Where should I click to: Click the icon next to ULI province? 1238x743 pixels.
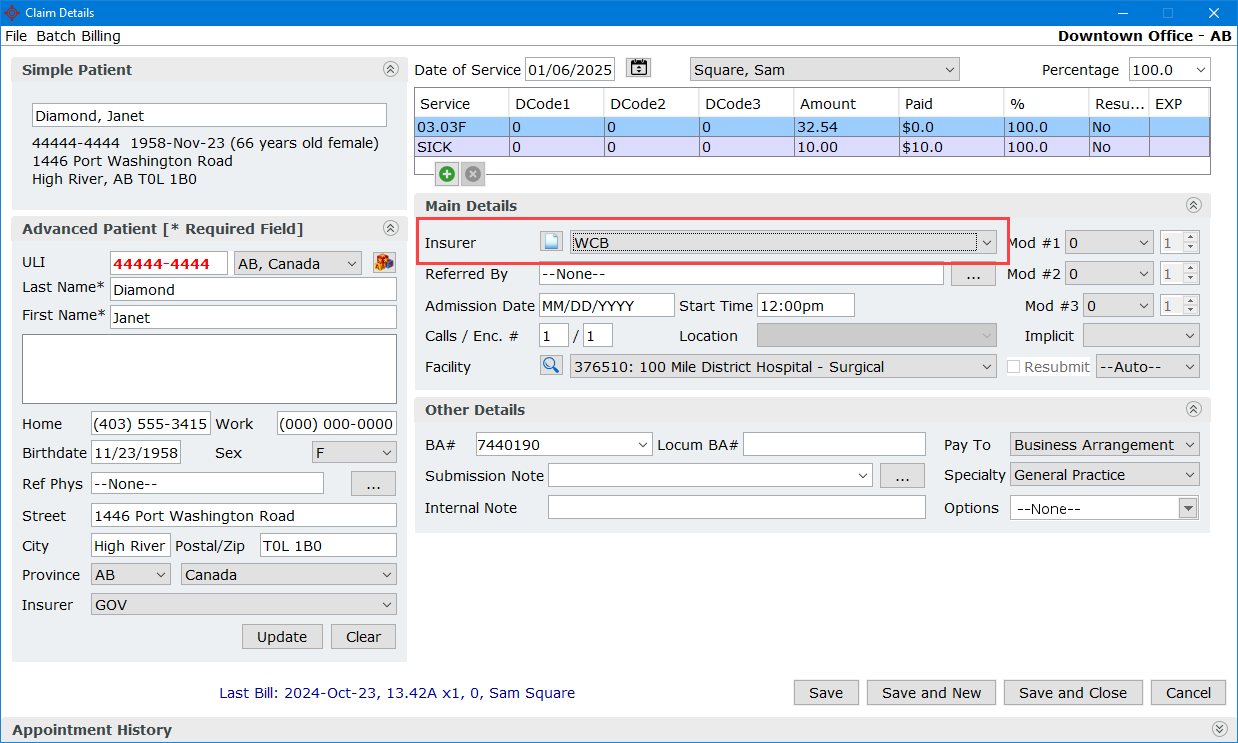pyautogui.click(x=384, y=263)
